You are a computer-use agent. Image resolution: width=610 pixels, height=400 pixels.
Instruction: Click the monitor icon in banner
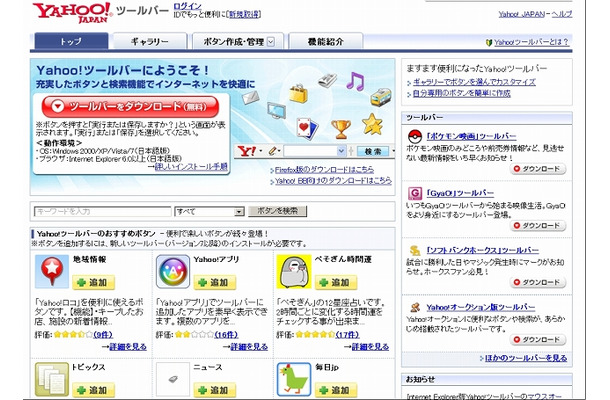tap(277, 110)
